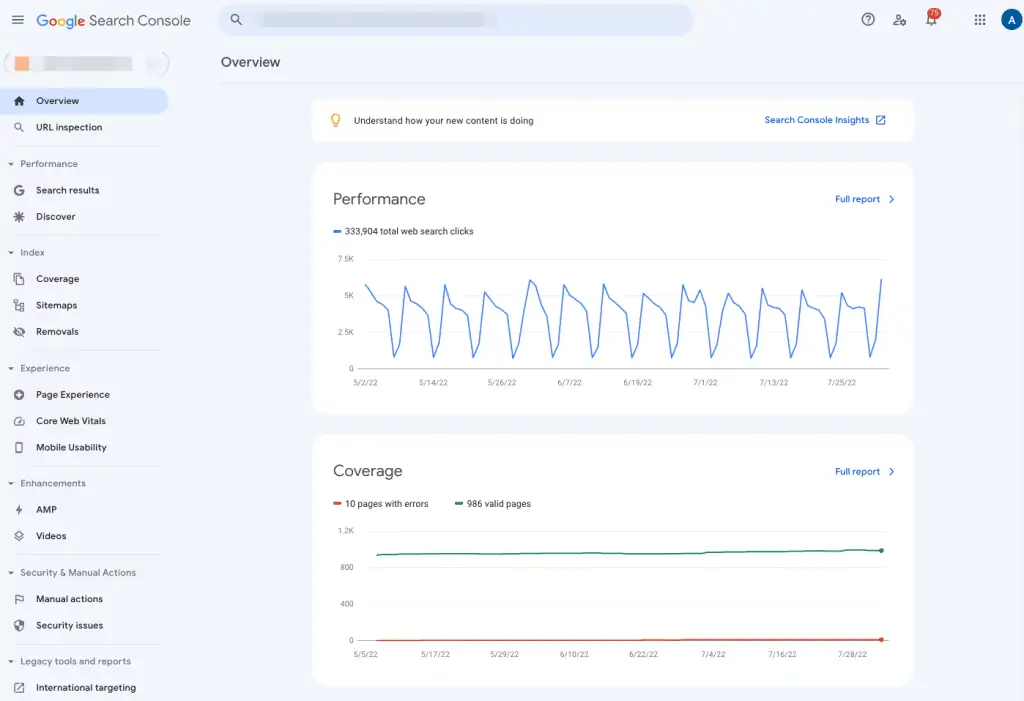
Task: Open the notifications bell
Action: coord(931,19)
